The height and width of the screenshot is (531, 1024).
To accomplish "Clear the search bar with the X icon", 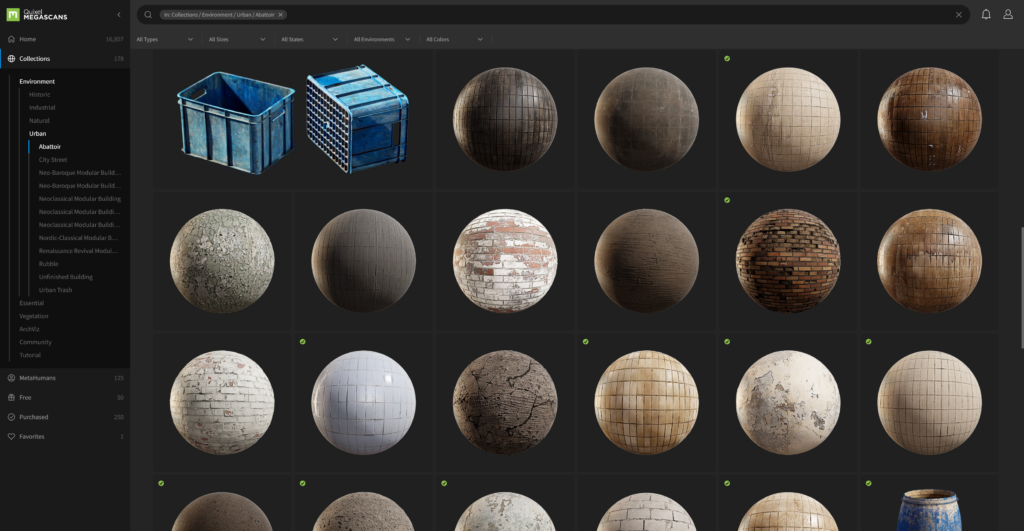I will 959,15.
